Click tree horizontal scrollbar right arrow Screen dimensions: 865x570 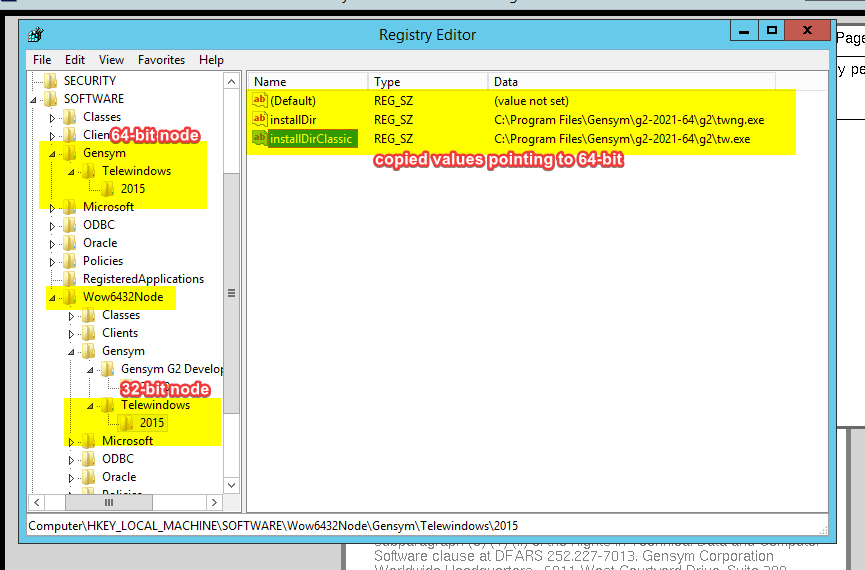[215, 502]
